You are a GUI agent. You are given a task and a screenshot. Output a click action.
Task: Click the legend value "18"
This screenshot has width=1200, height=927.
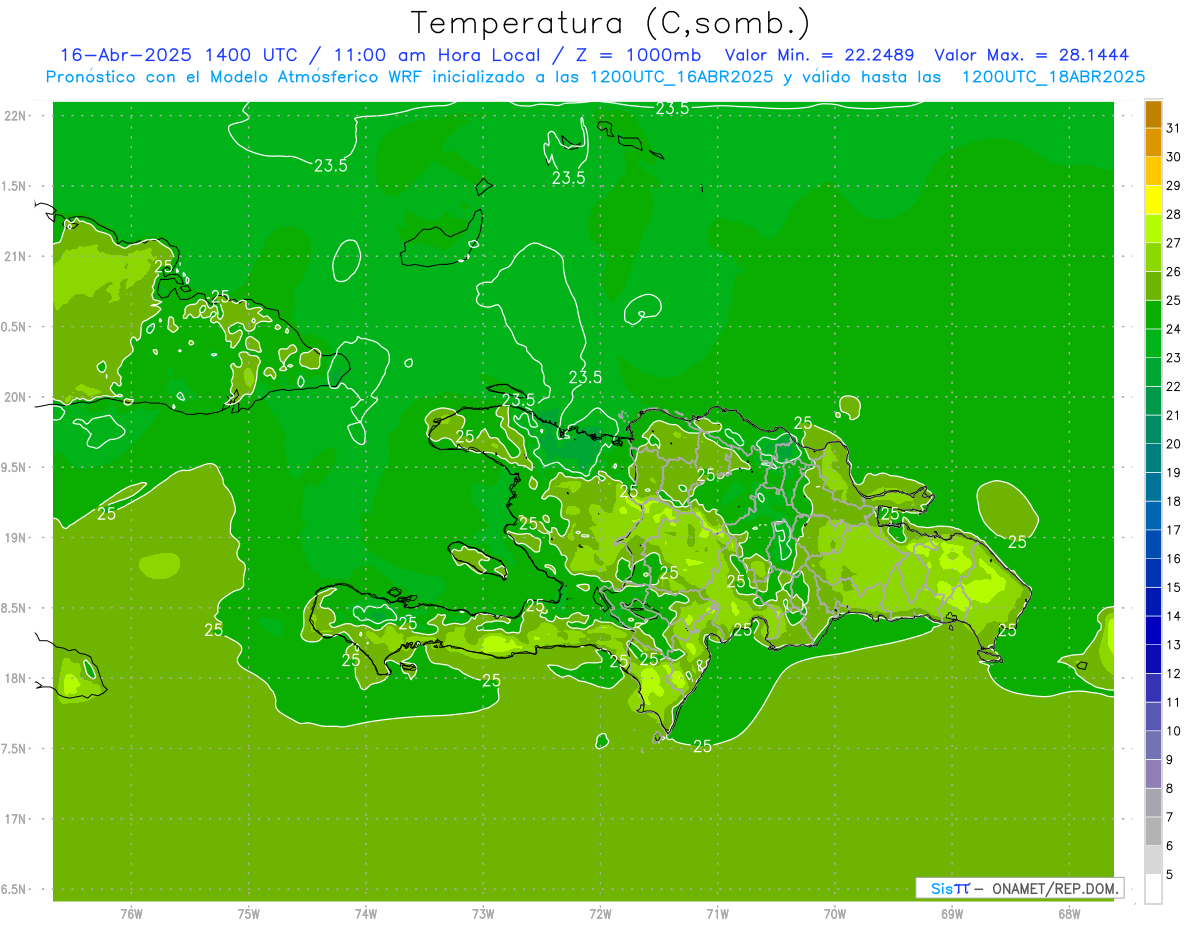(1173, 502)
